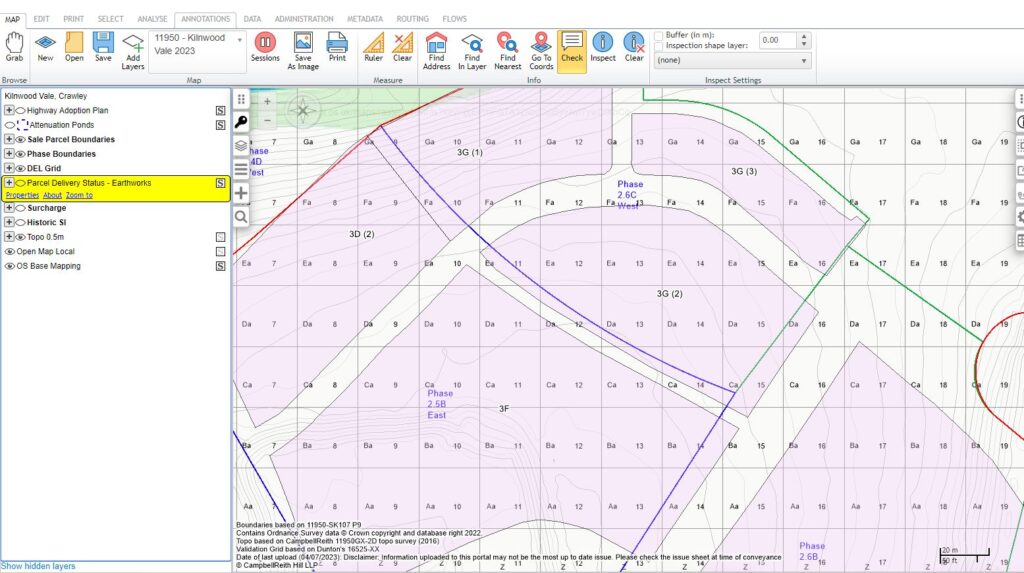Click the grid dots handle on map sidebar
Screen dimensions: 1024x573
pyautogui.click(x=241, y=99)
